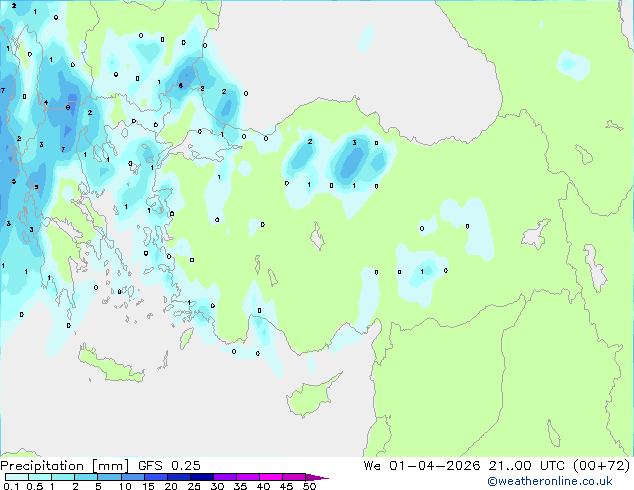This screenshot has height=490, width=634.
Task: Click the legend label '50'
Action: click(x=309, y=486)
